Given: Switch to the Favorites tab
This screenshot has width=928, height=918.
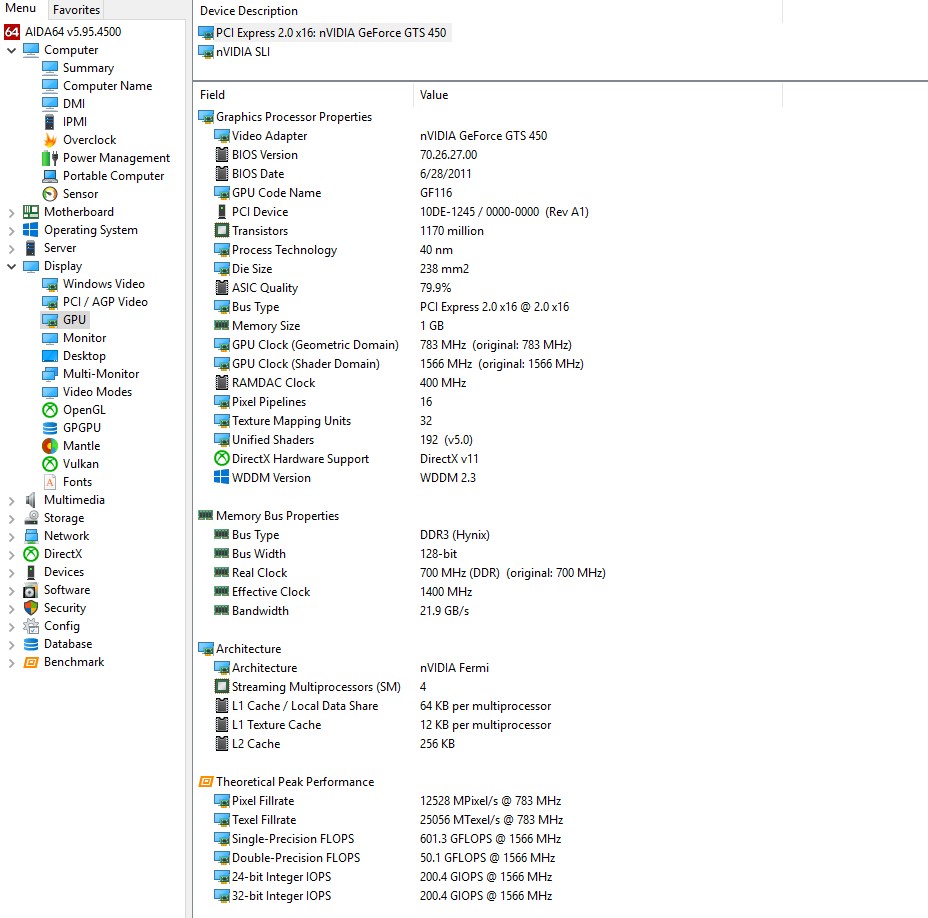Looking at the screenshot, I should 75,9.
